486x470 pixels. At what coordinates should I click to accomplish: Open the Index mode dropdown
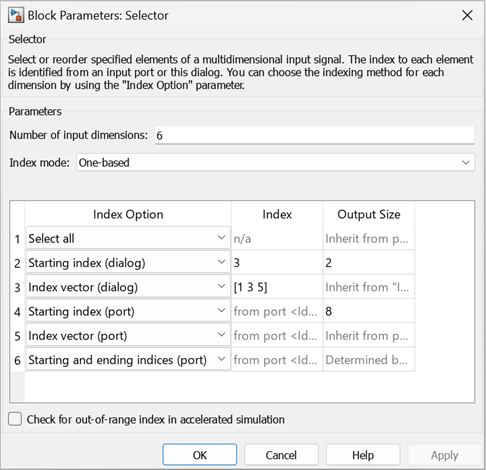pos(275,162)
